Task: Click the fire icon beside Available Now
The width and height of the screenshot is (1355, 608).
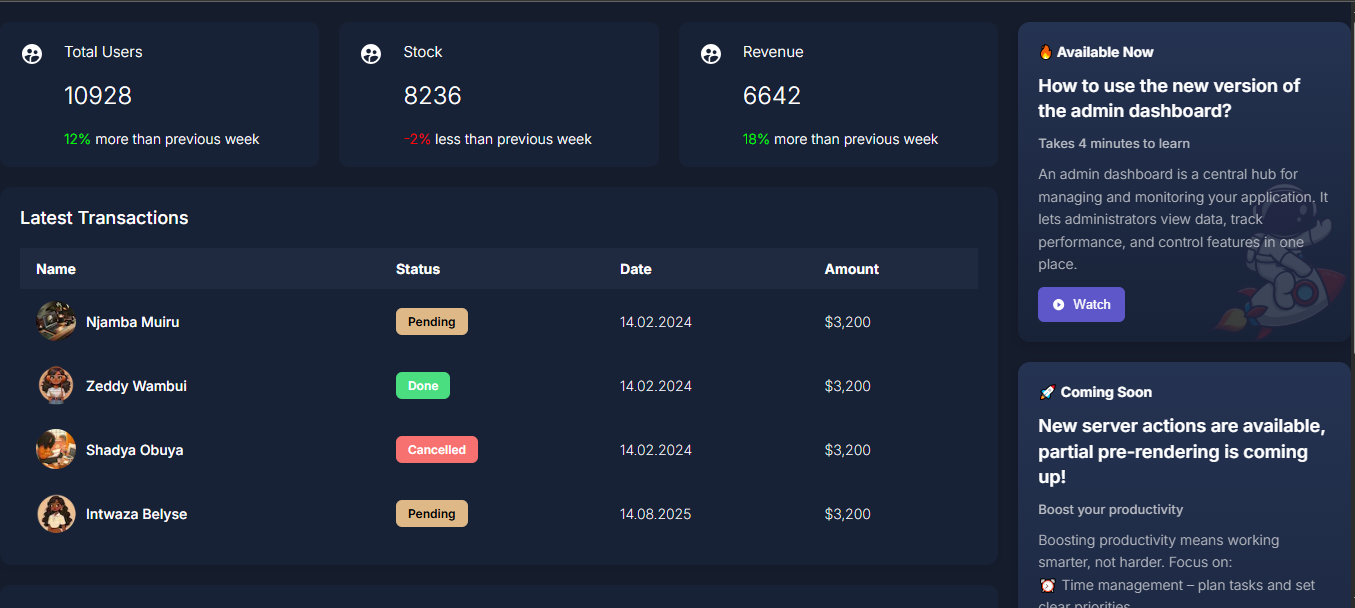Action: (1046, 52)
